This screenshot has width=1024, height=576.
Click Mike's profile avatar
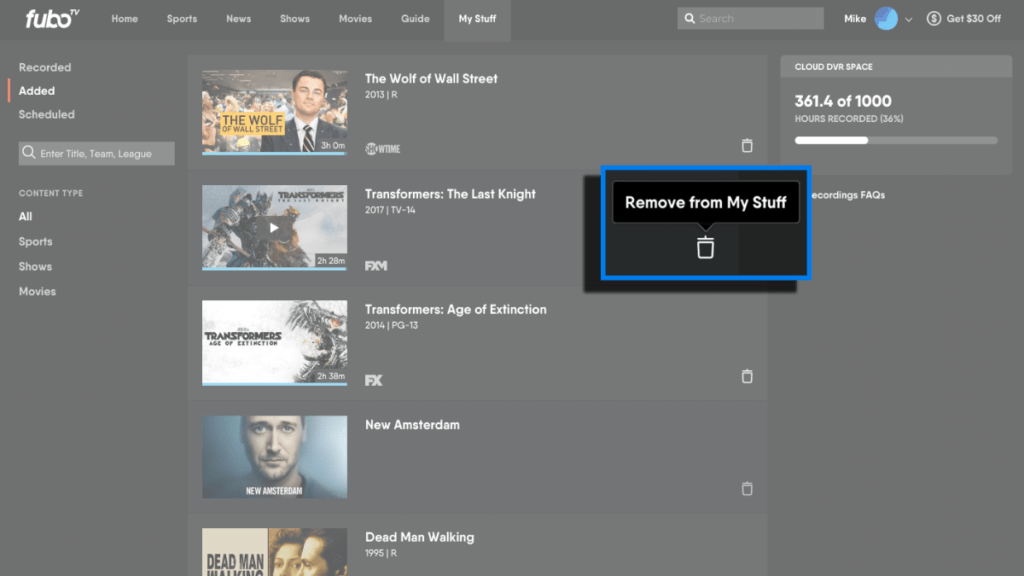click(x=884, y=18)
